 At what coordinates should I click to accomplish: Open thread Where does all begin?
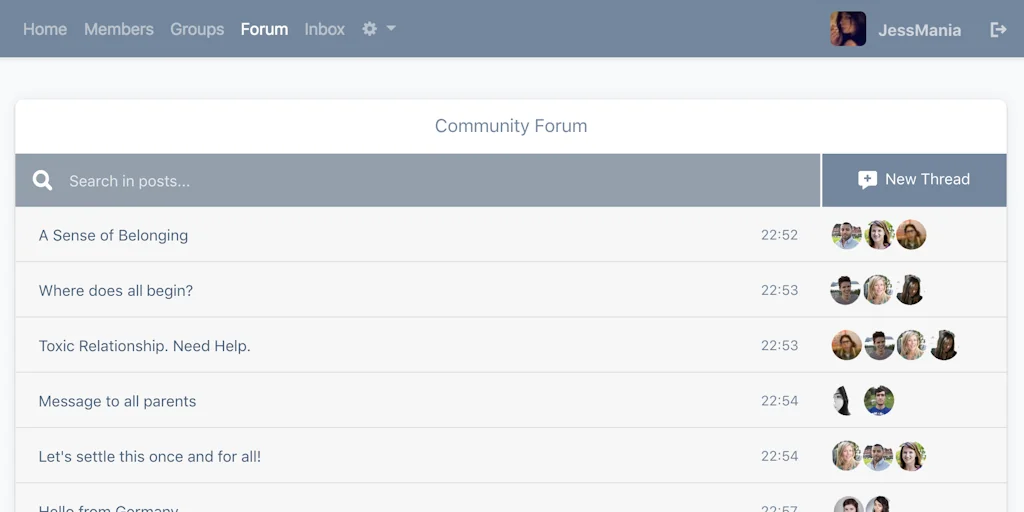click(116, 291)
